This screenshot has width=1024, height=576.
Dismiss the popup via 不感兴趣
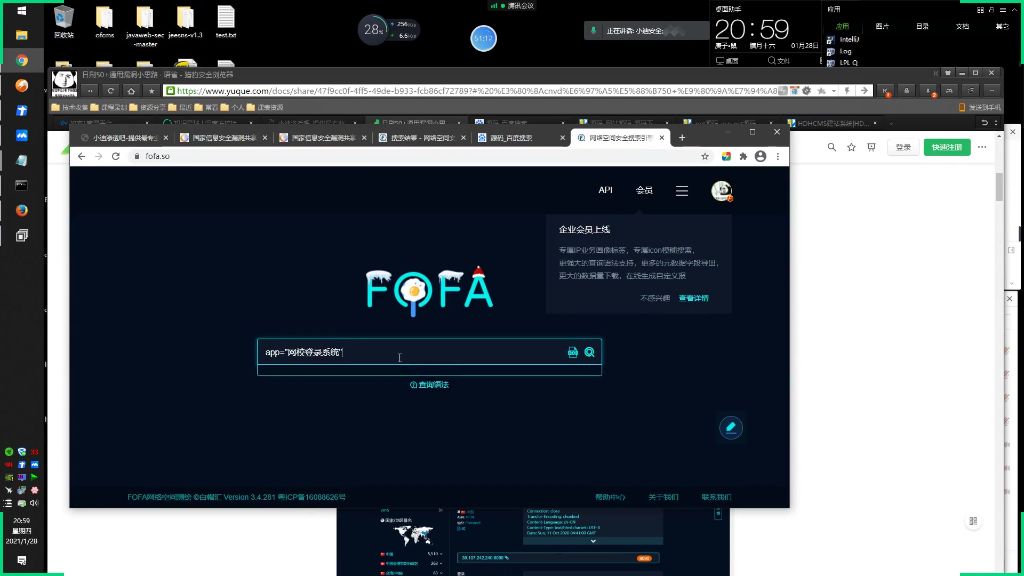654,298
